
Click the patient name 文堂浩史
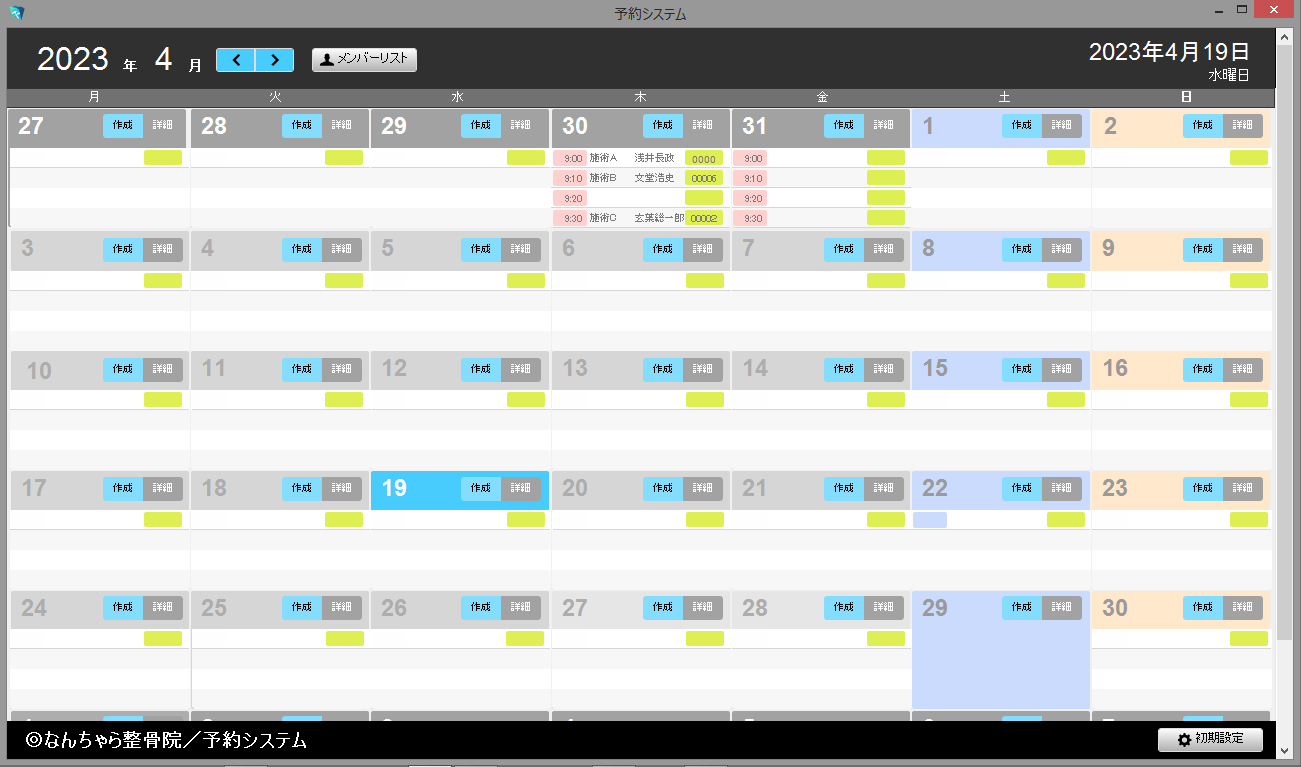[655, 178]
